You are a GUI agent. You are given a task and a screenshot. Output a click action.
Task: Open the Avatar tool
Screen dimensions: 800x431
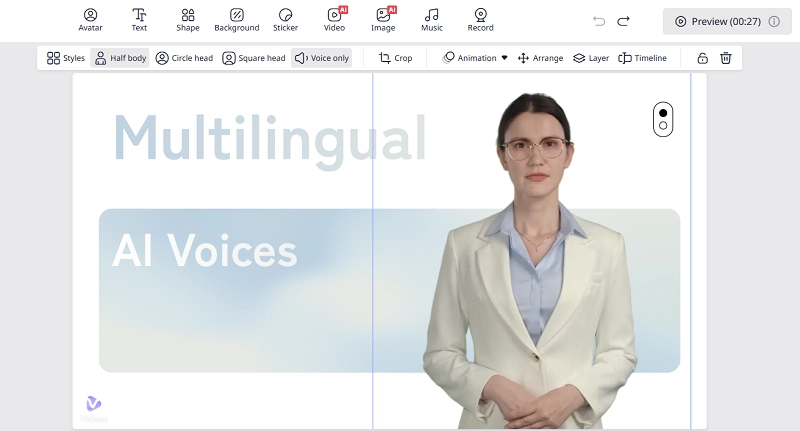point(91,20)
